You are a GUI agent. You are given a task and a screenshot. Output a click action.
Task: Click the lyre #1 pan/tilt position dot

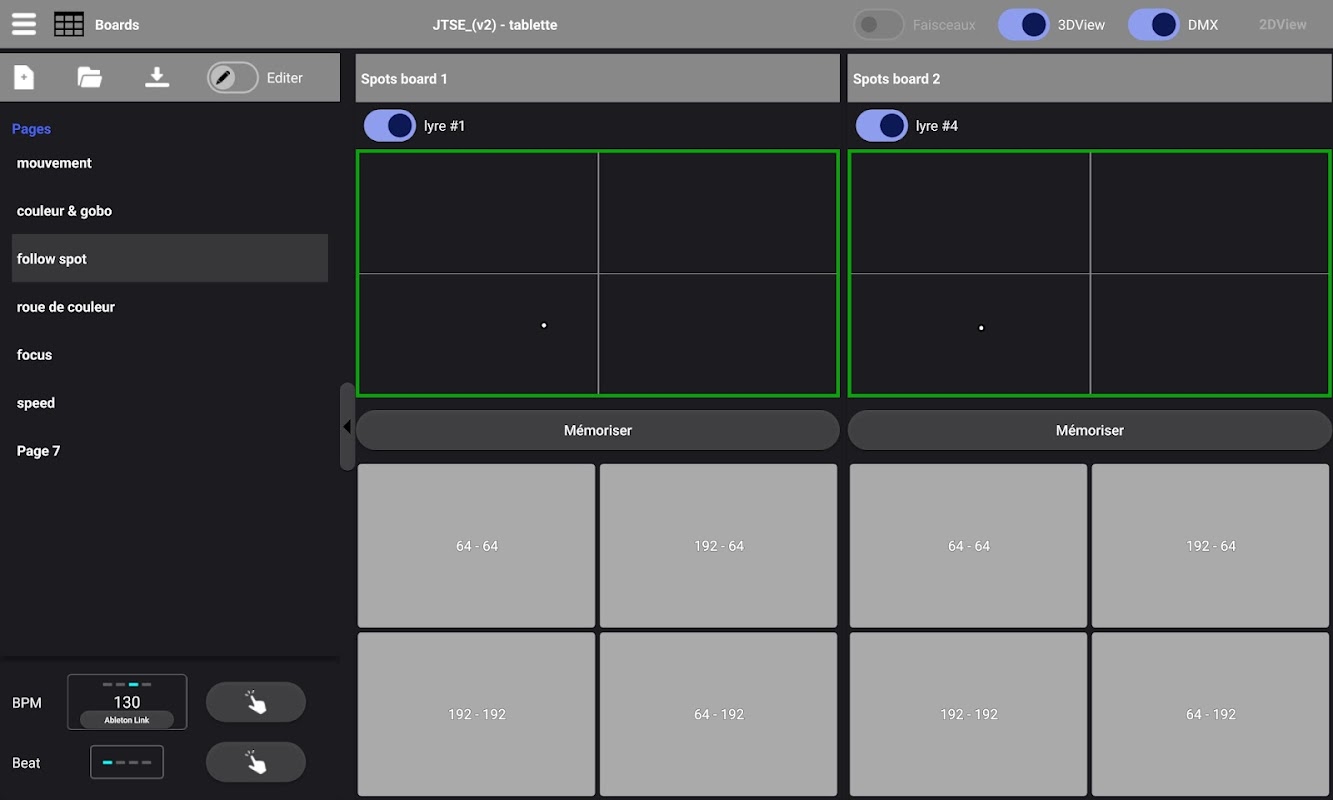click(x=544, y=325)
